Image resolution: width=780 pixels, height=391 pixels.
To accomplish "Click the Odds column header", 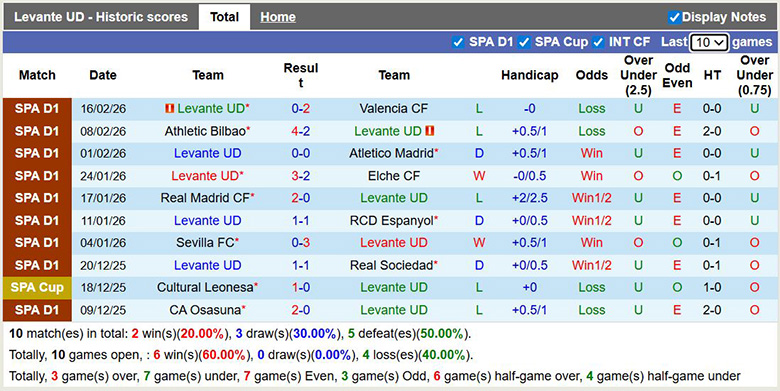I will 591,76.
